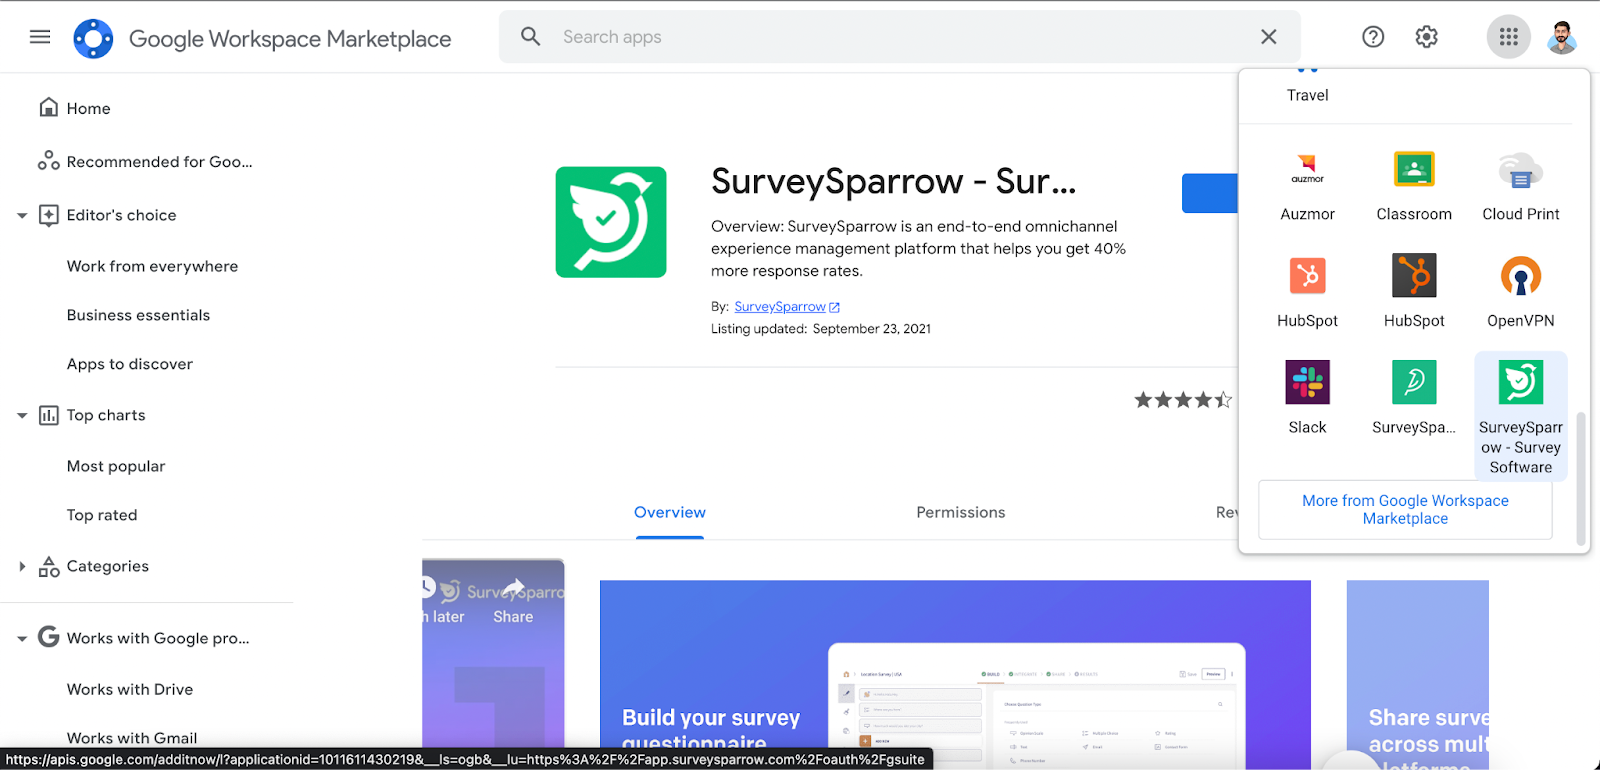
Task: Open the help question mark icon
Action: (x=1373, y=37)
